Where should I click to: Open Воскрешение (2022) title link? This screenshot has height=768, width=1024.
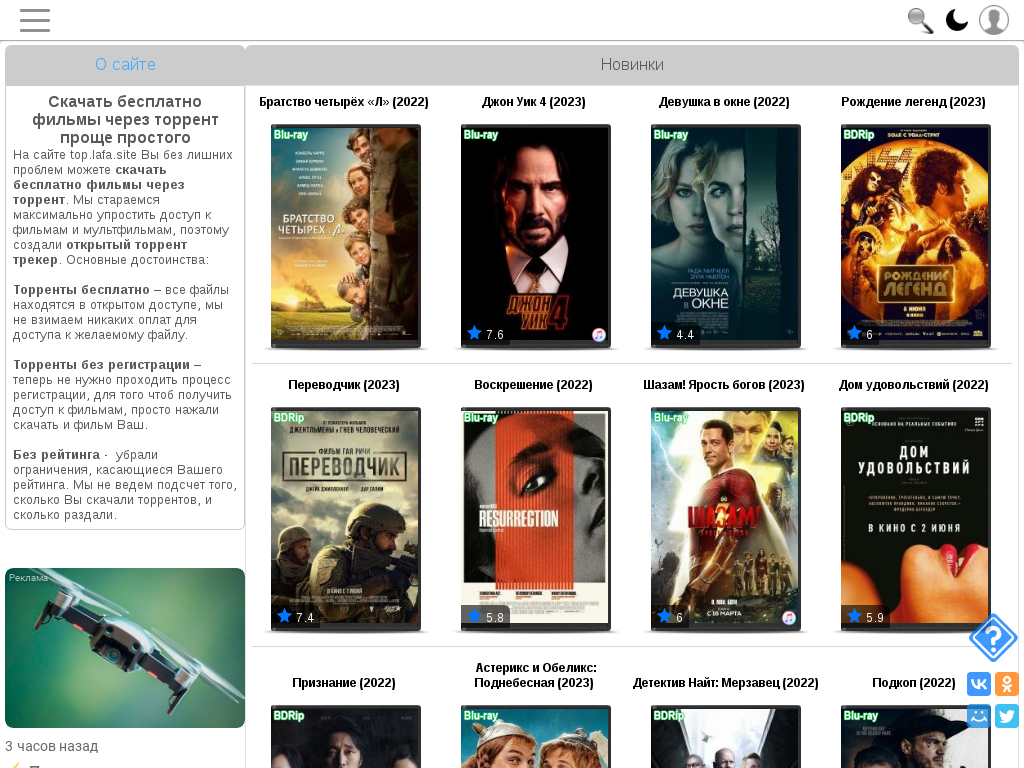534,385
